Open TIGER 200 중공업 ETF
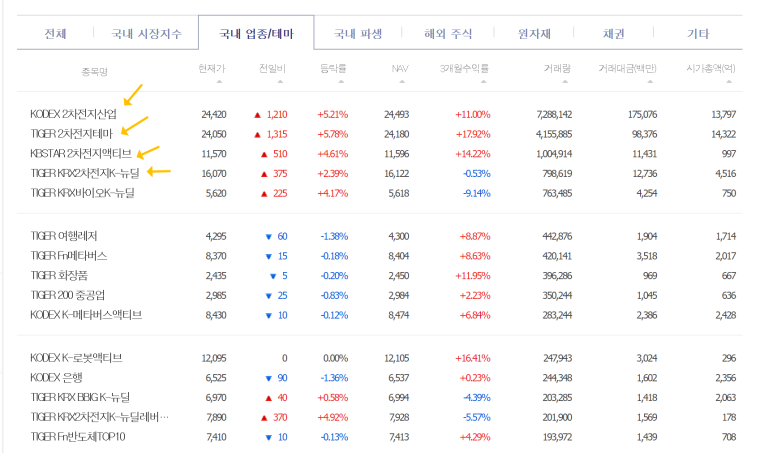 click(68, 295)
